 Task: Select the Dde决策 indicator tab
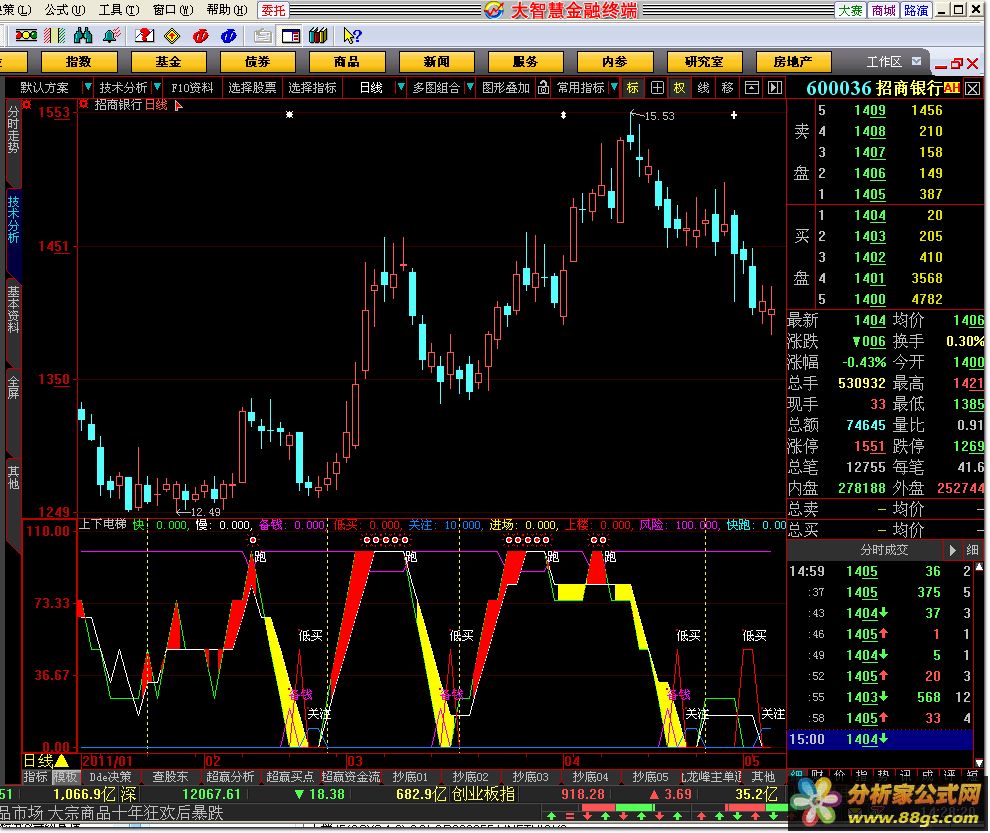[x=110, y=777]
